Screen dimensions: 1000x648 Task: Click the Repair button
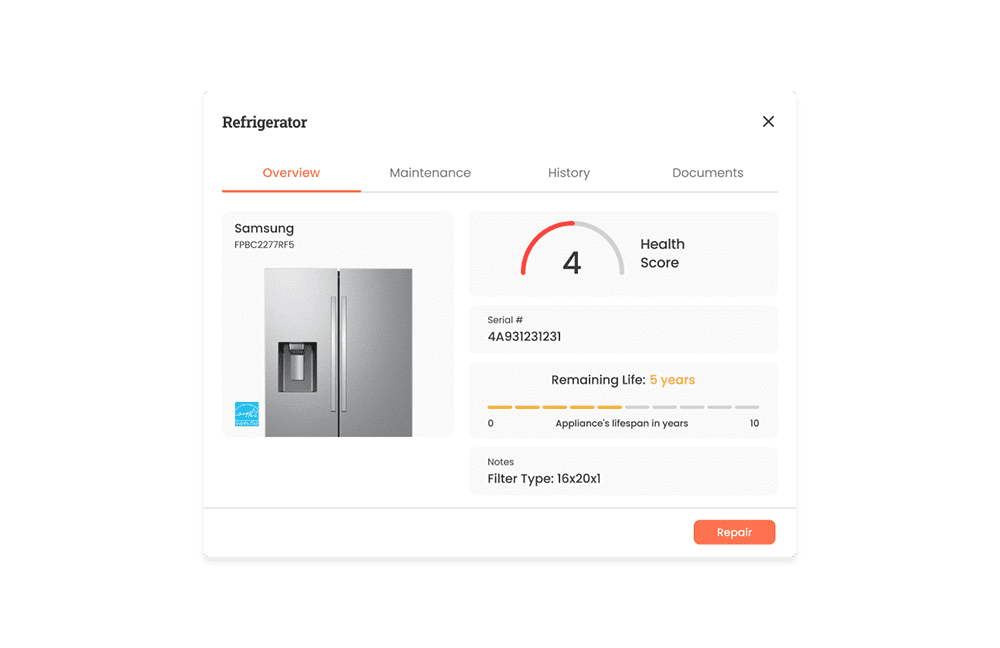tap(734, 532)
